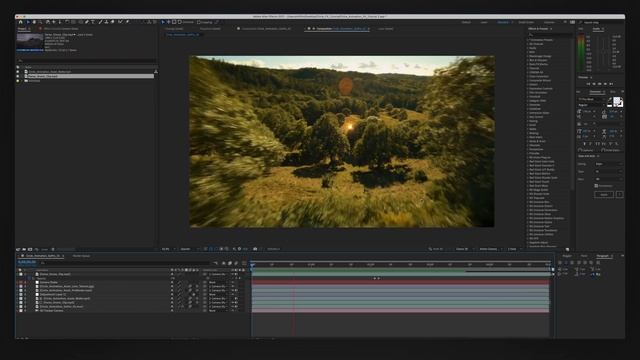This screenshot has width=640, height=360.
Task: Select the Type (T) tool
Action: coord(93,22)
